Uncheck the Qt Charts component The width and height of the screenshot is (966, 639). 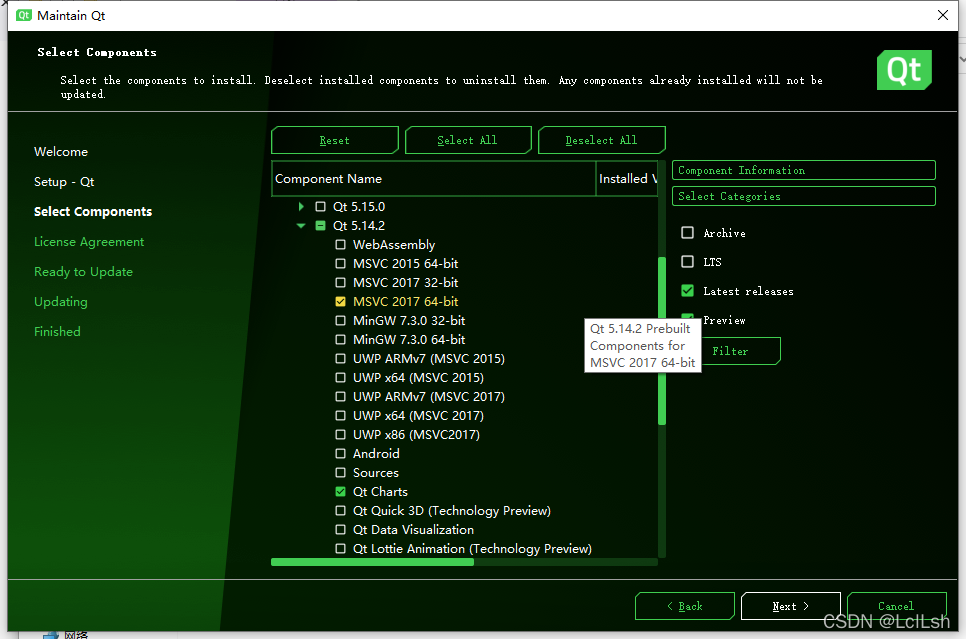[x=340, y=492]
